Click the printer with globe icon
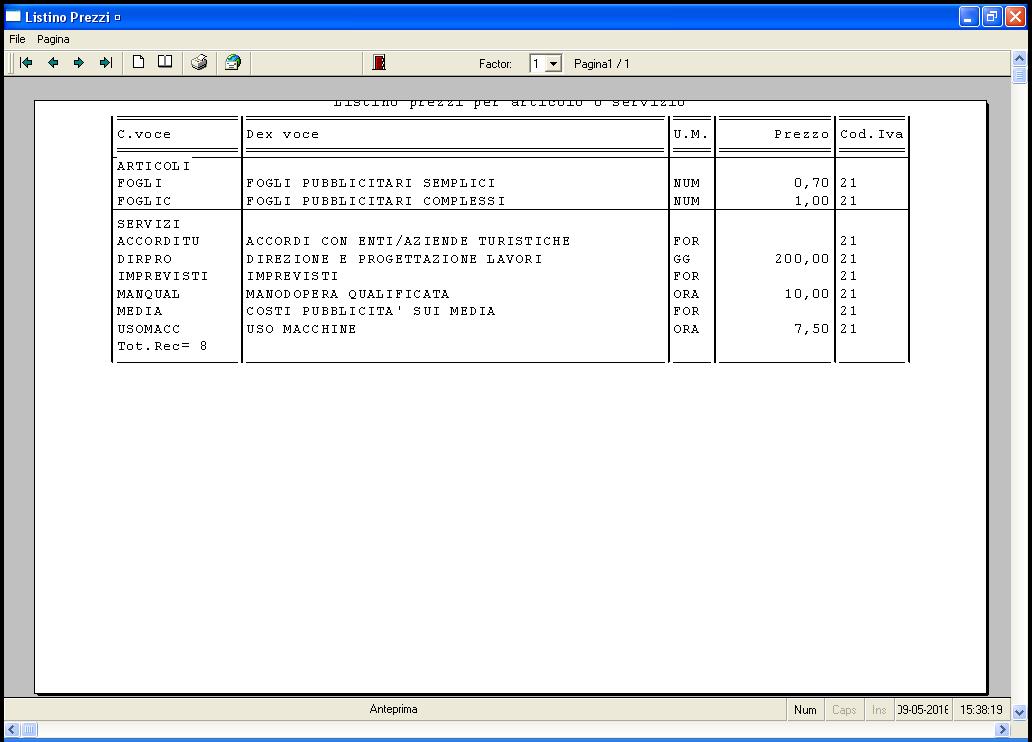Viewport: 1032px width, 742px height. 233,63
